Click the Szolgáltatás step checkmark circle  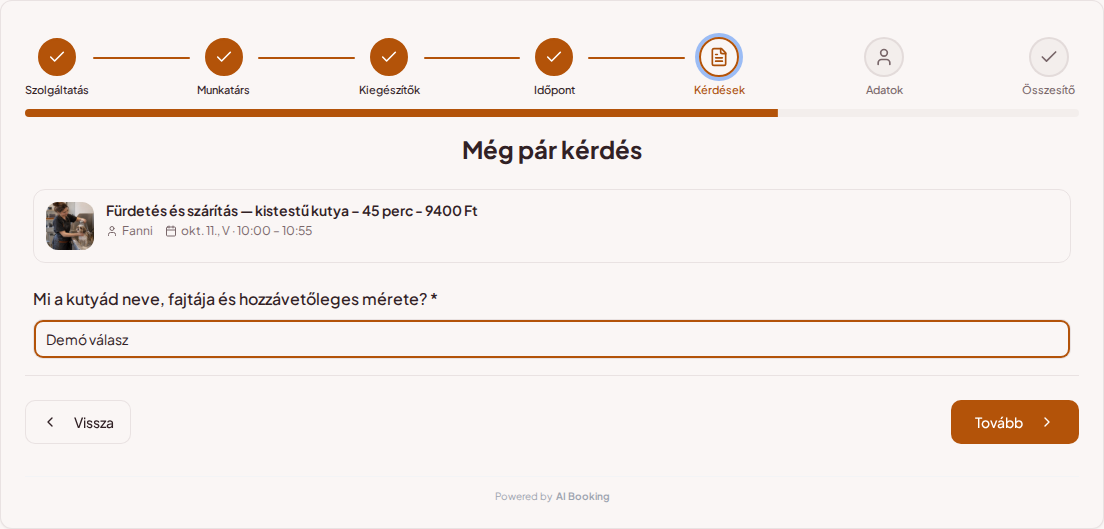pyautogui.click(x=57, y=57)
